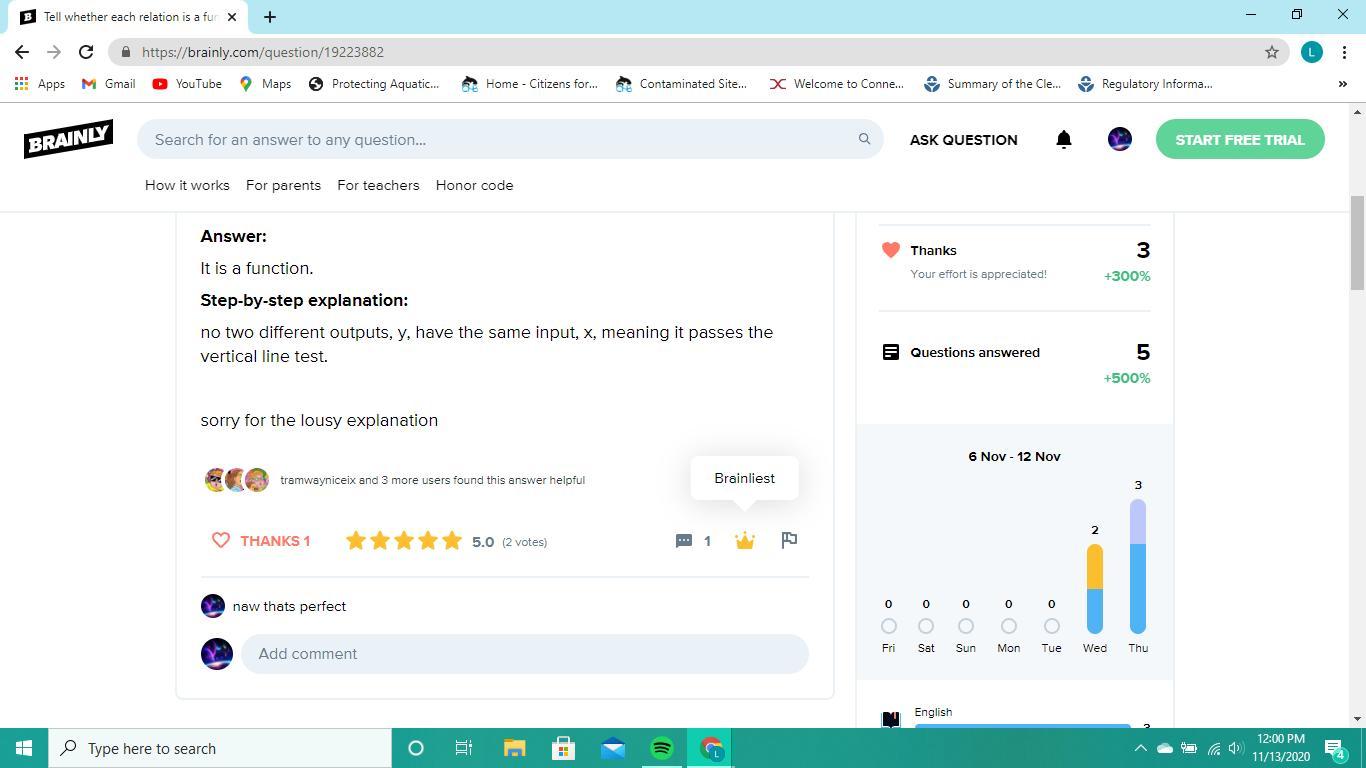Click the forward navigation arrow

pyautogui.click(x=54, y=52)
